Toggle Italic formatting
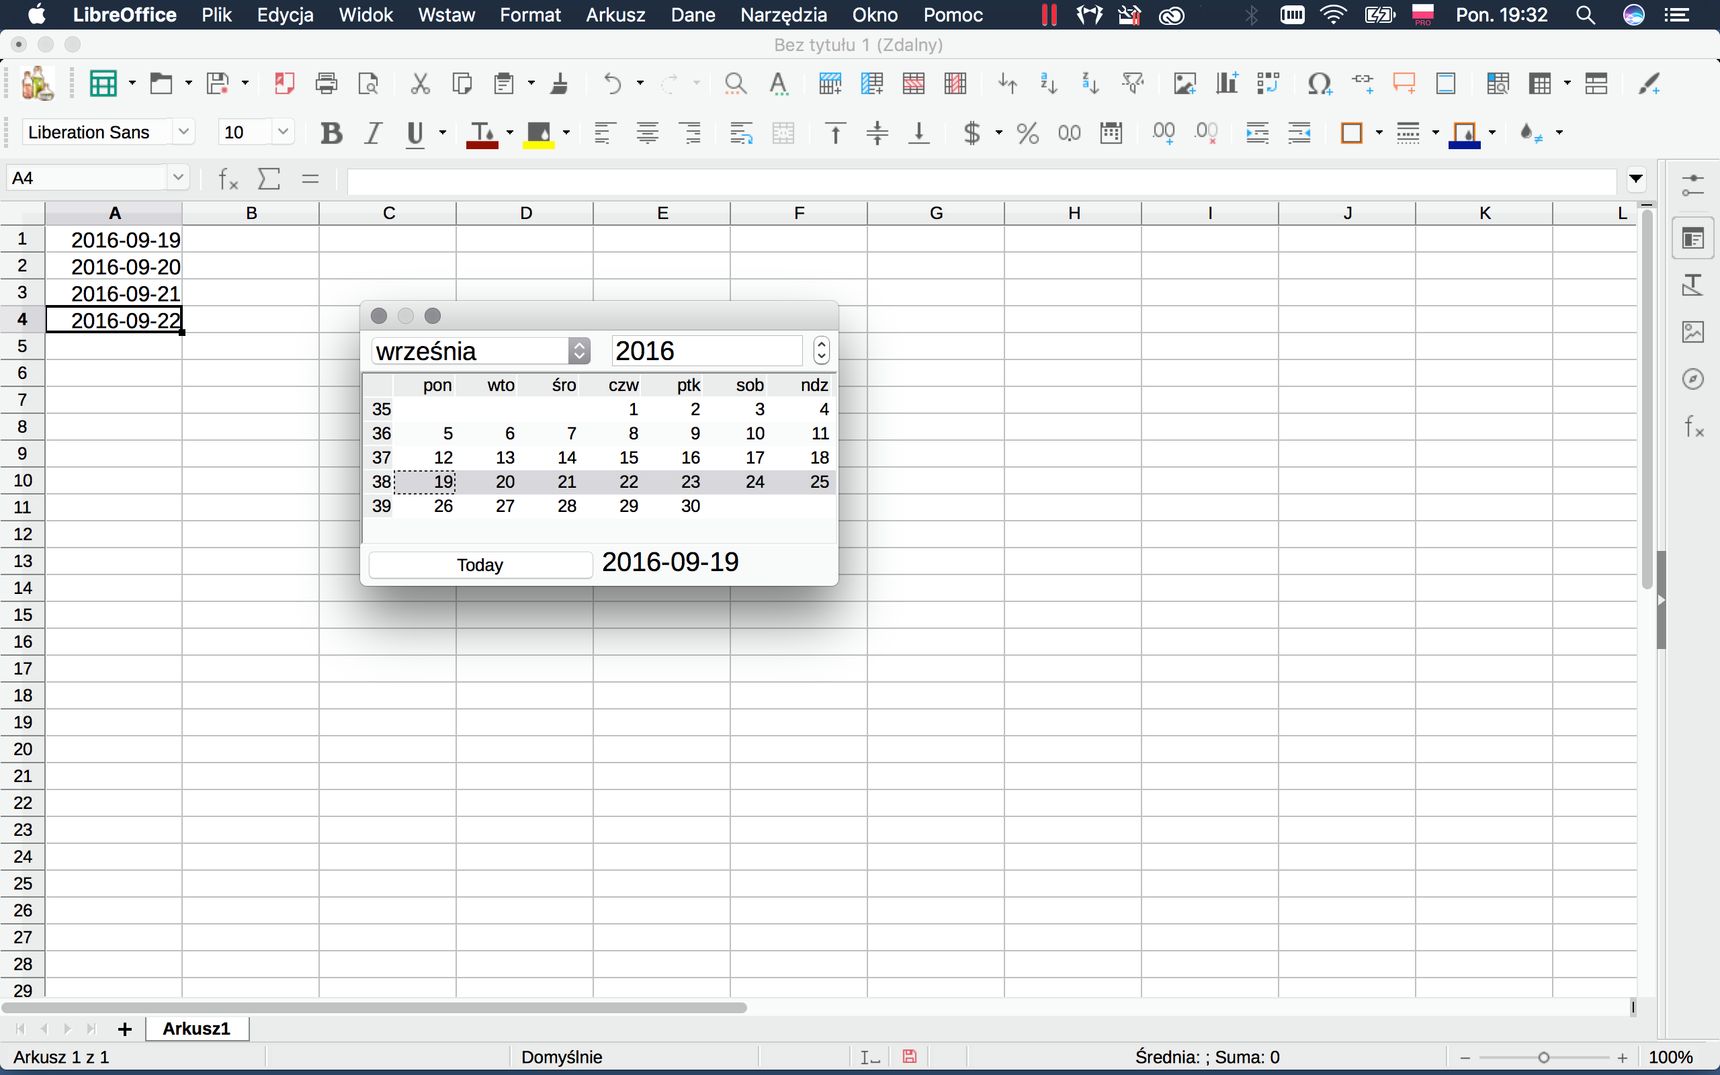This screenshot has width=1720, height=1075. (x=373, y=133)
